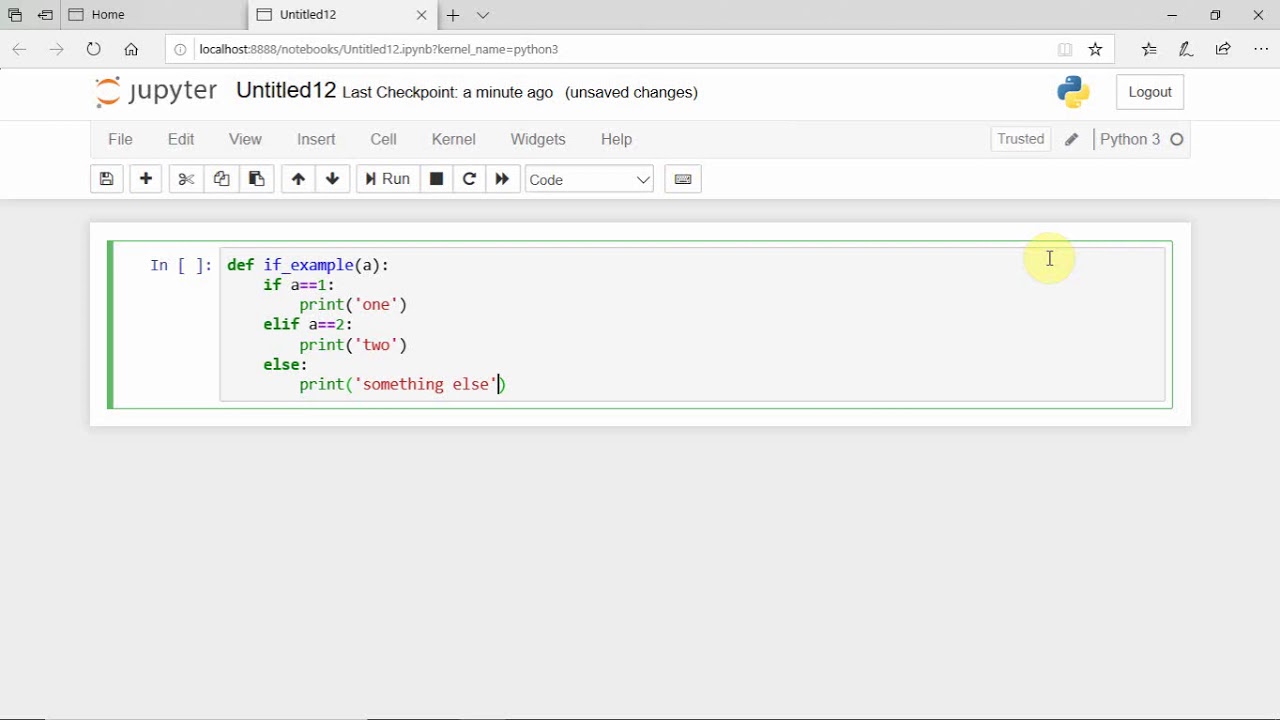1280x720 pixels.
Task: Click the Logout button
Action: 1150,92
